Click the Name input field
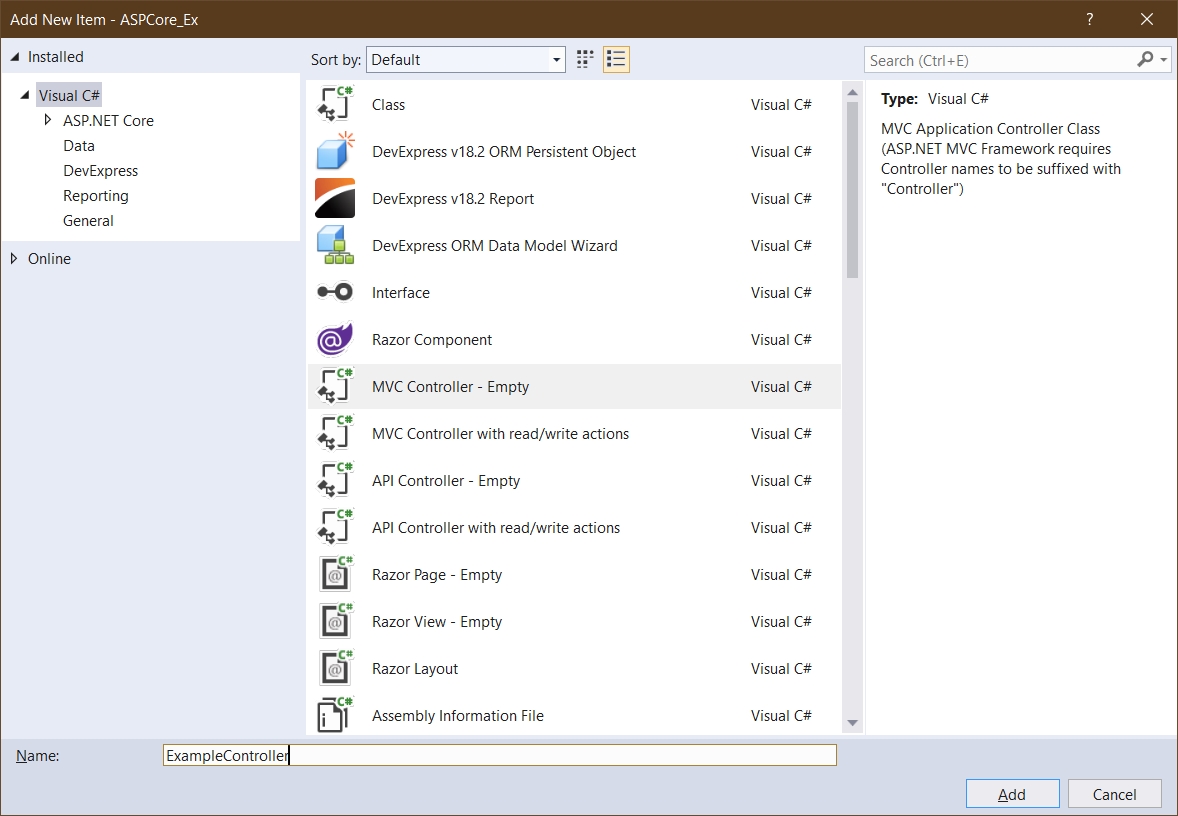The width and height of the screenshot is (1178, 816). point(500,755)
